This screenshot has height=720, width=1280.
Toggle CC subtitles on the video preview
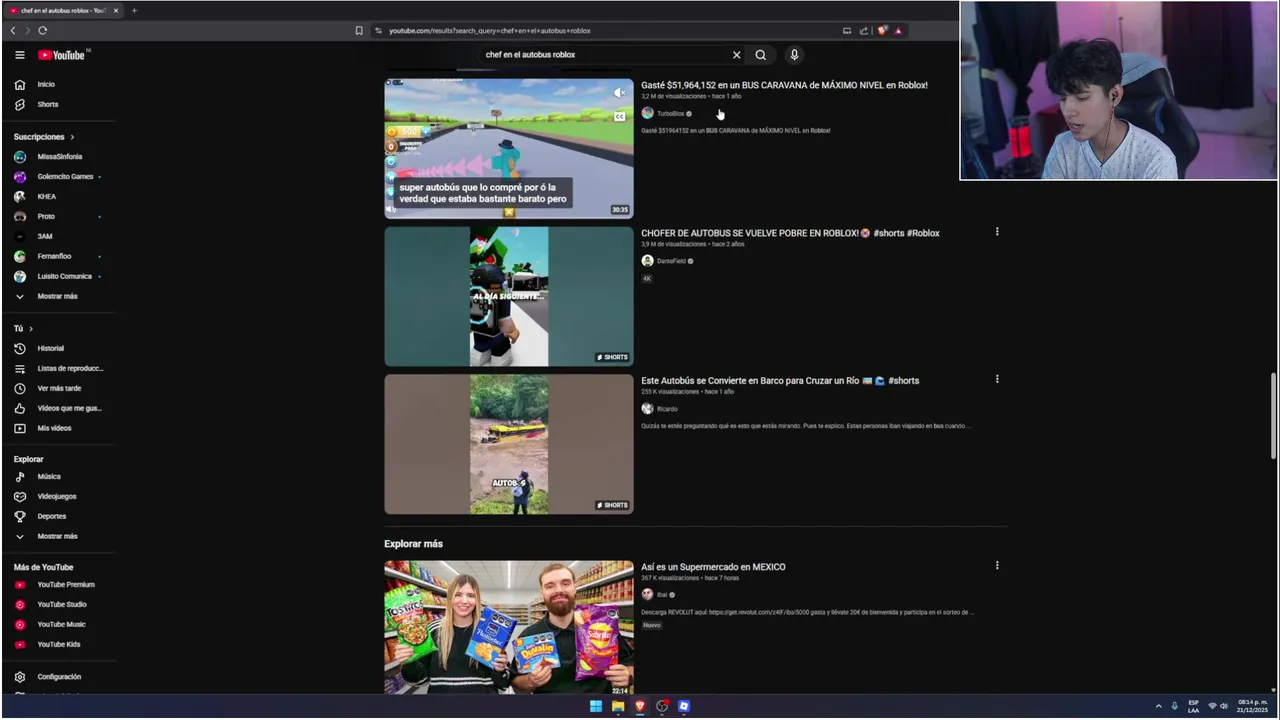point(620,117)
